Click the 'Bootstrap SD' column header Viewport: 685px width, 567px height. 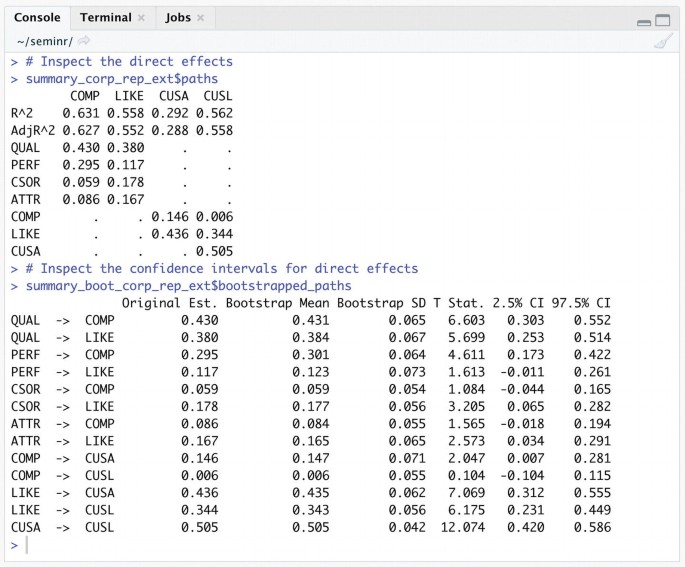point(381,303)
